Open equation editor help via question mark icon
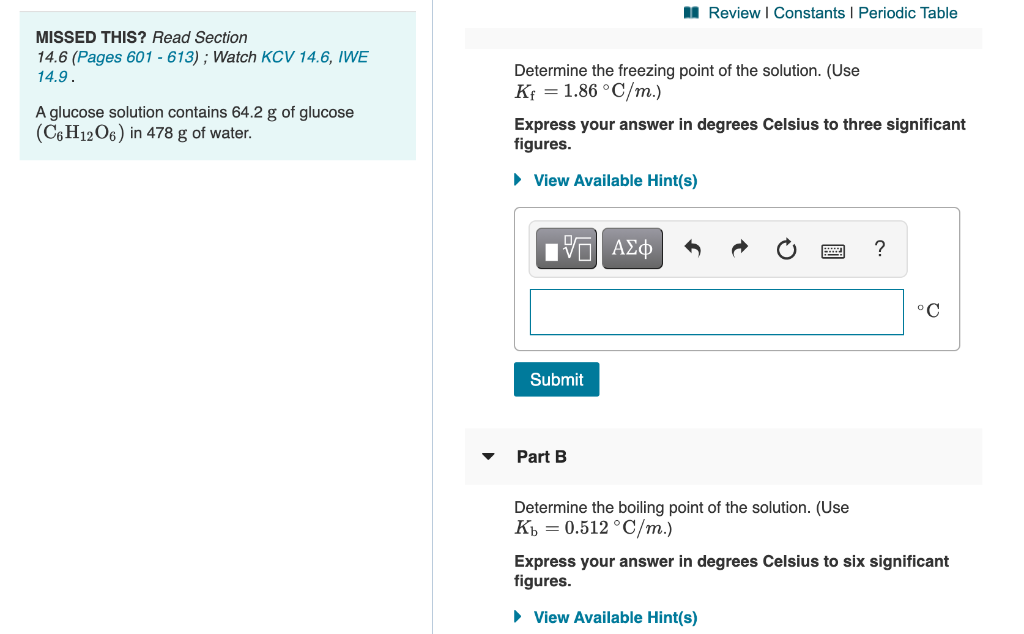1024x634 pixels. [x=879, y=248]
